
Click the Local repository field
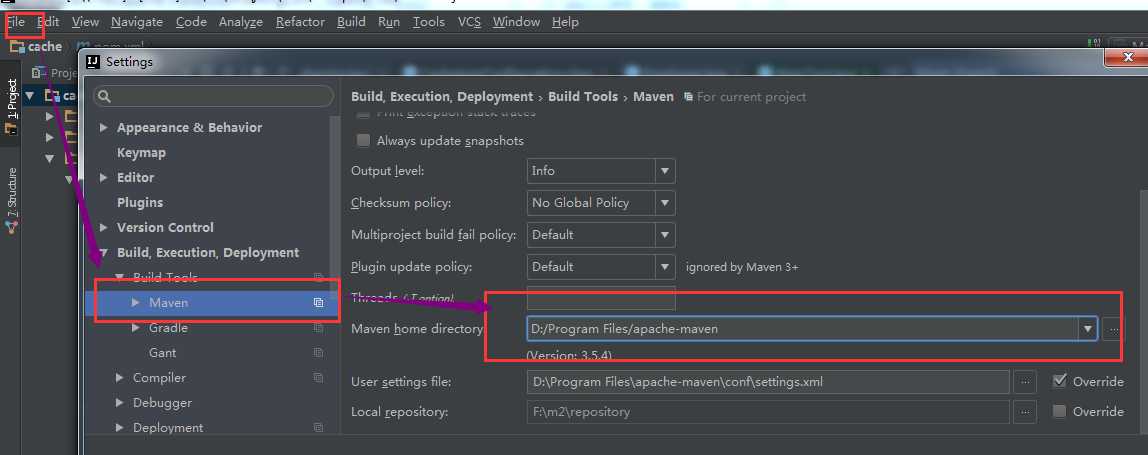(x=768, y=412)
